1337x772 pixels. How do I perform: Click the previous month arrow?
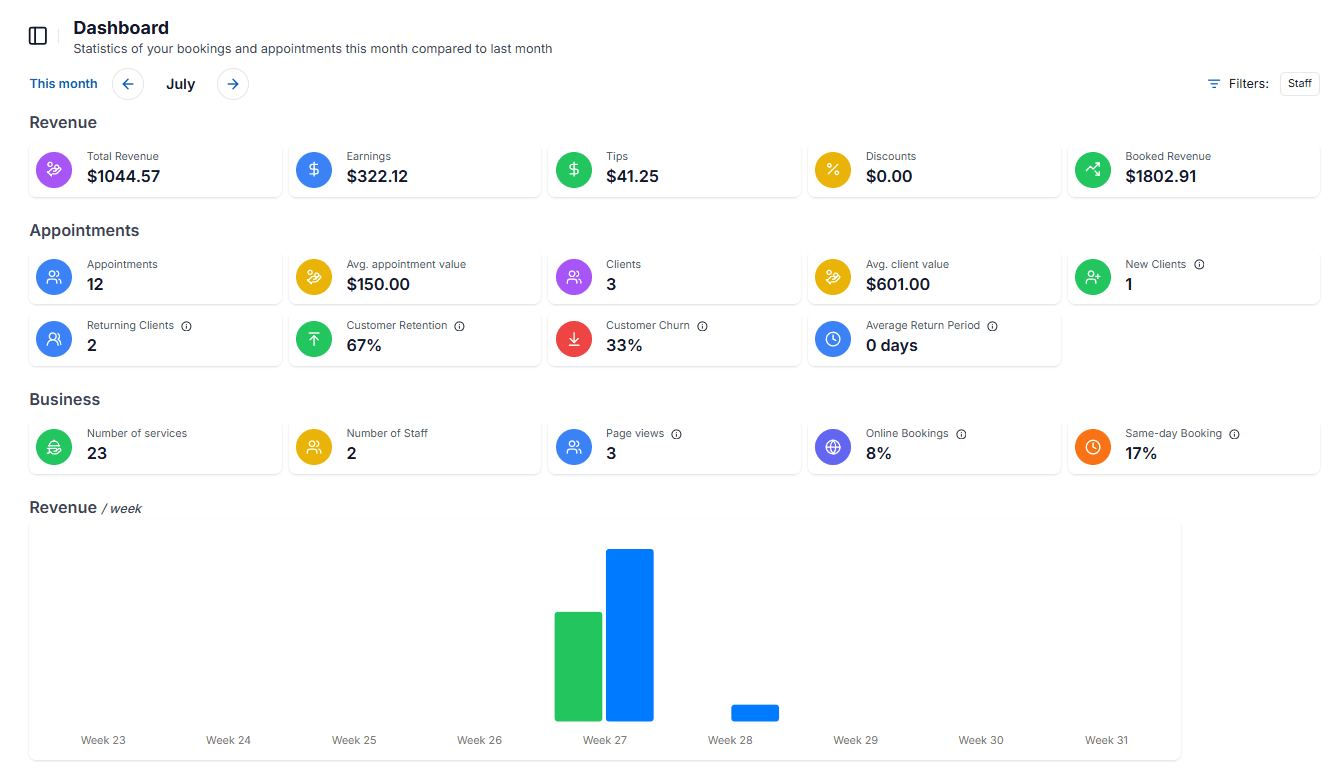point(127,84)
